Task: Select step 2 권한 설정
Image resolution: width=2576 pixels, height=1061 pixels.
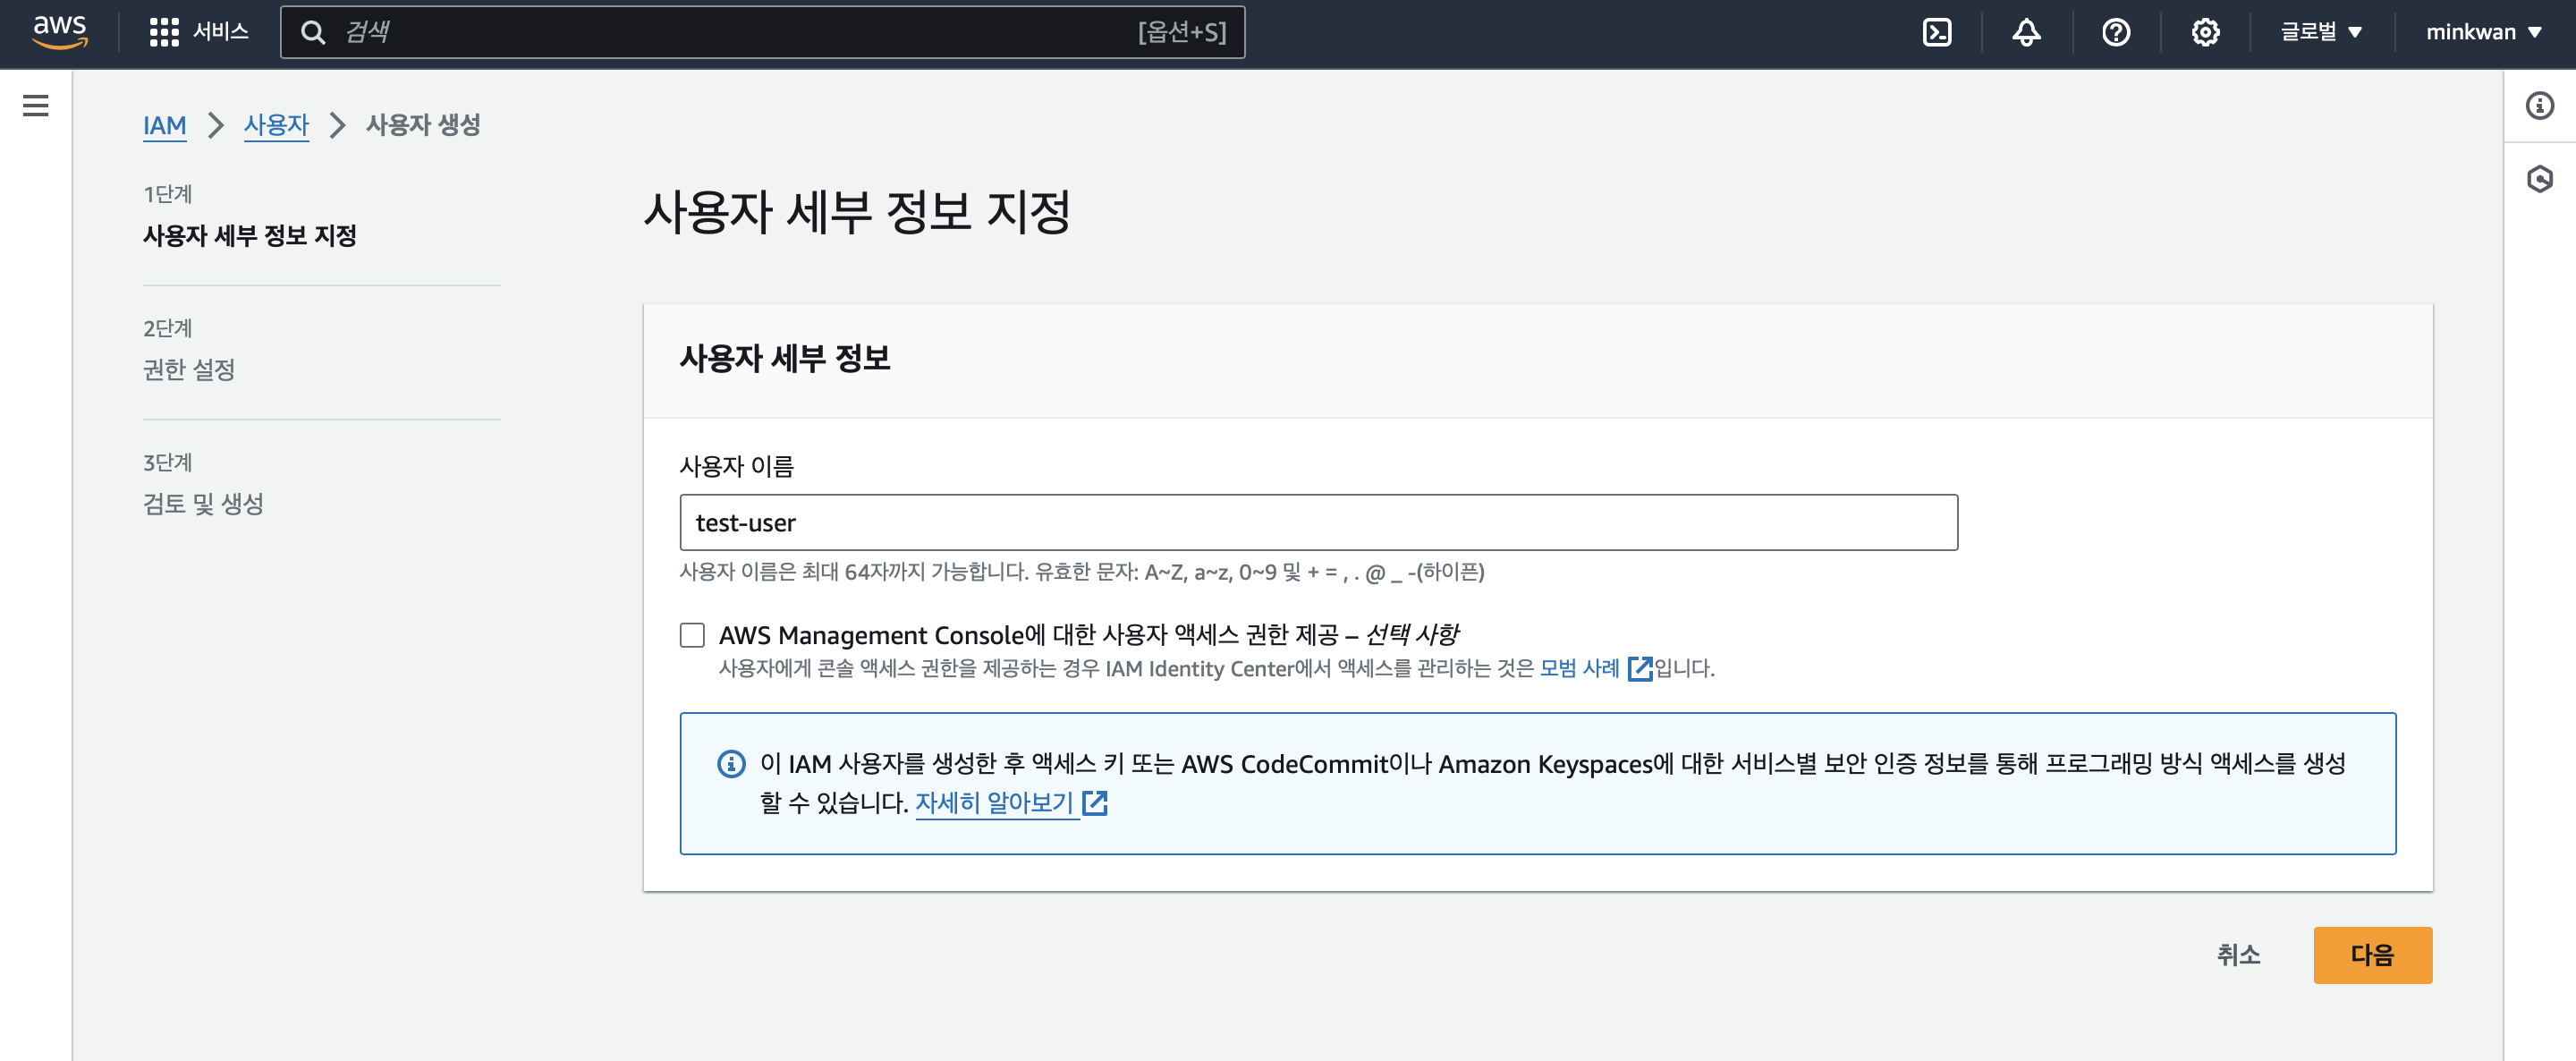Action: (x=189, y=369)
